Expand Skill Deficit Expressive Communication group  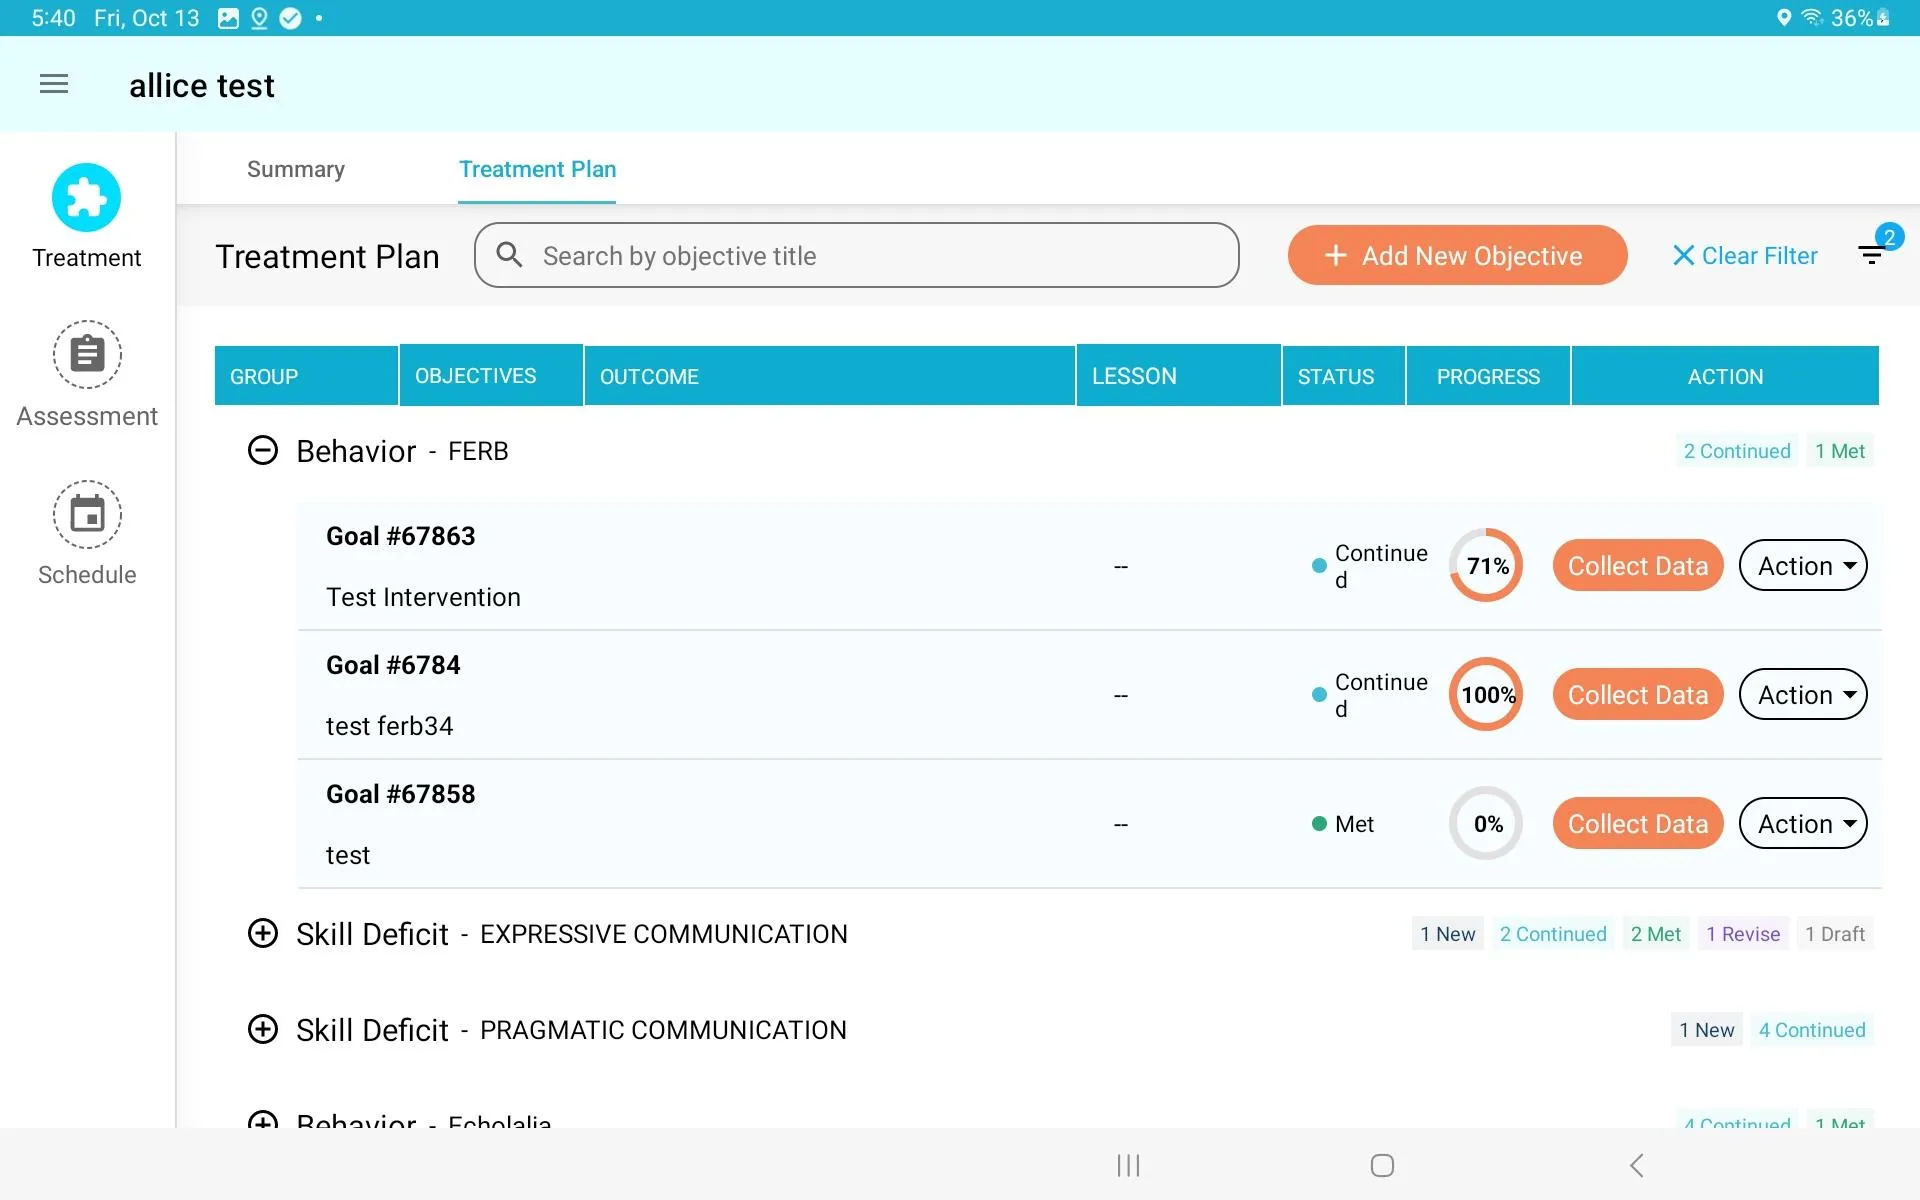point(263,934)
